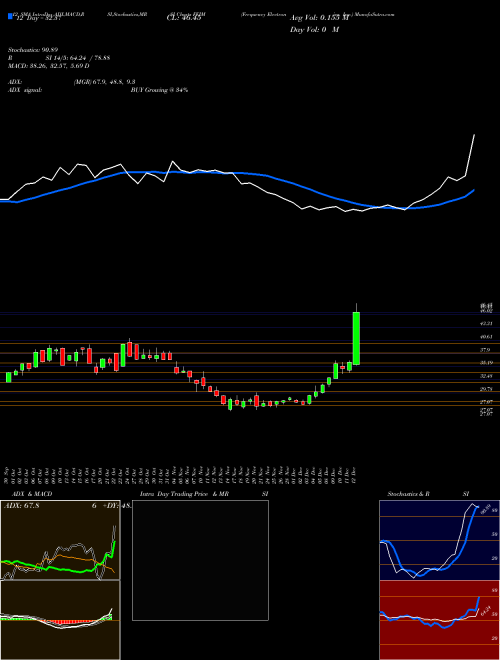This screenshot has width=500, height=660.
Task: Click the 37.9 price level label
Action: click(485, 350)
